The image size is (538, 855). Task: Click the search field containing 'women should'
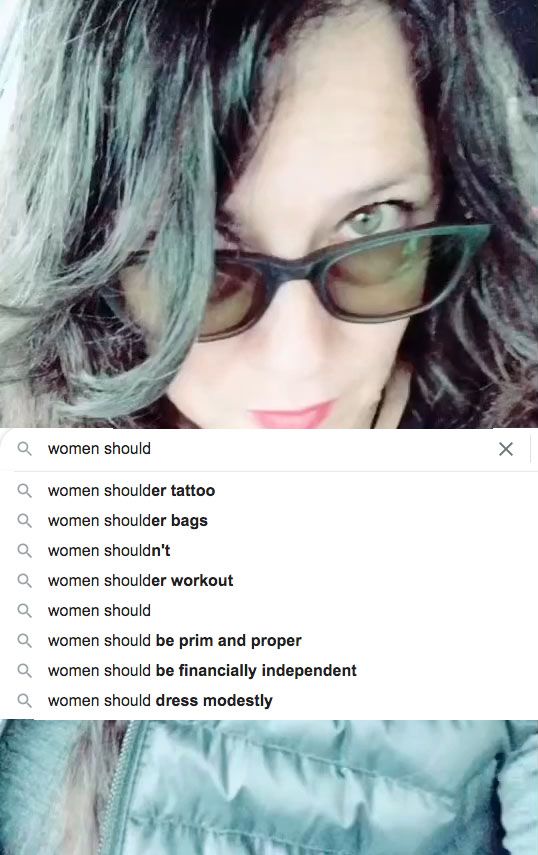pyautogui.click(x=267, y=449)
